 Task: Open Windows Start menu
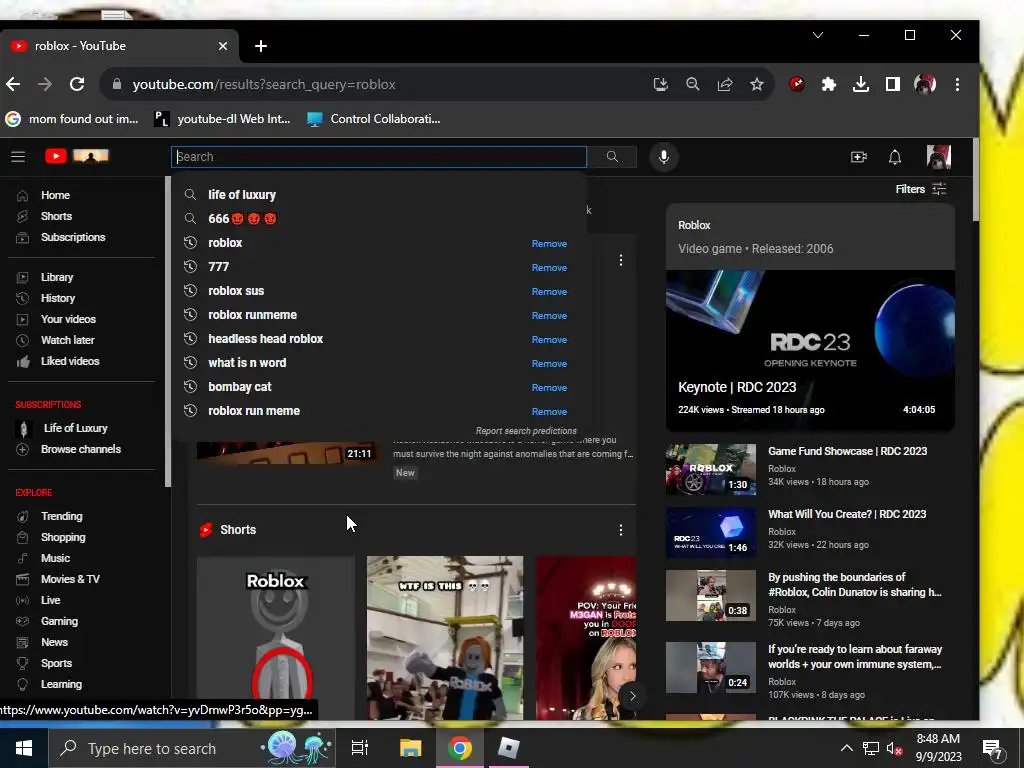pos(24,748)
